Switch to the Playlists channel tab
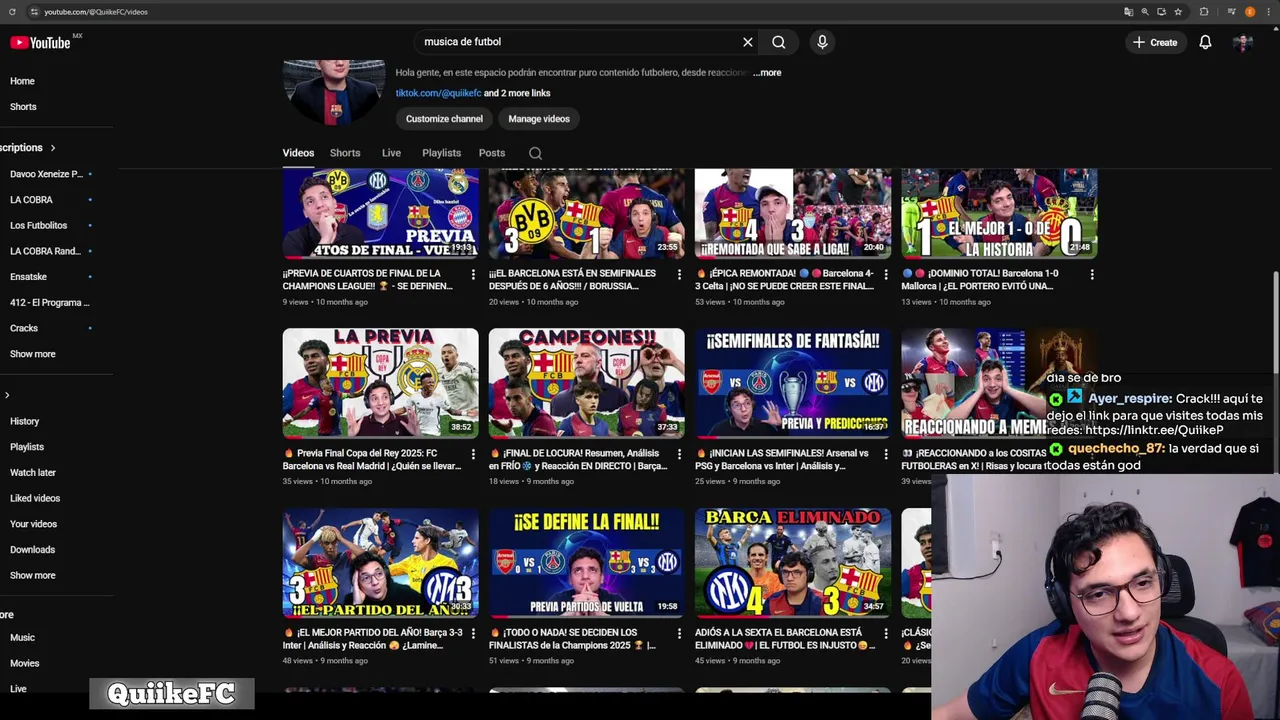 (x=441, y=153)
